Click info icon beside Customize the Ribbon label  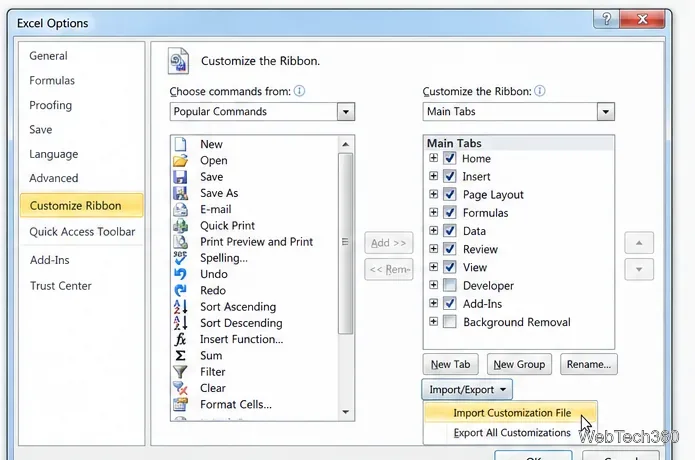coord(540,91)
